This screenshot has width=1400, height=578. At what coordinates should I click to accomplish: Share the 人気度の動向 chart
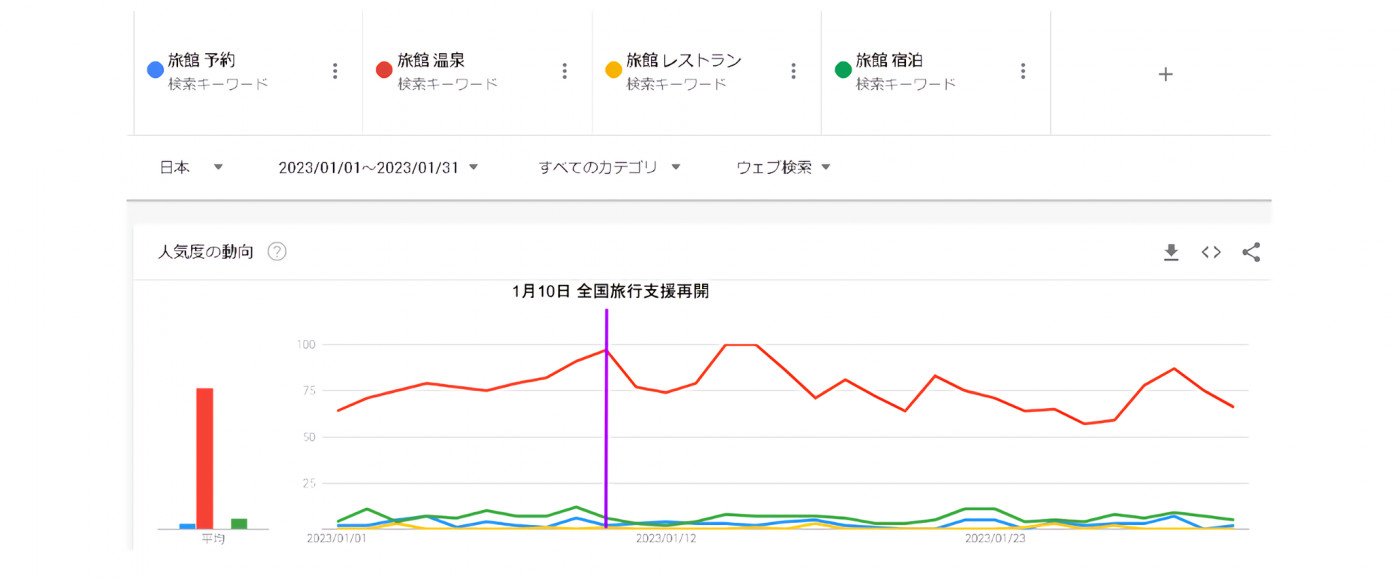(x=1251, y=252)
